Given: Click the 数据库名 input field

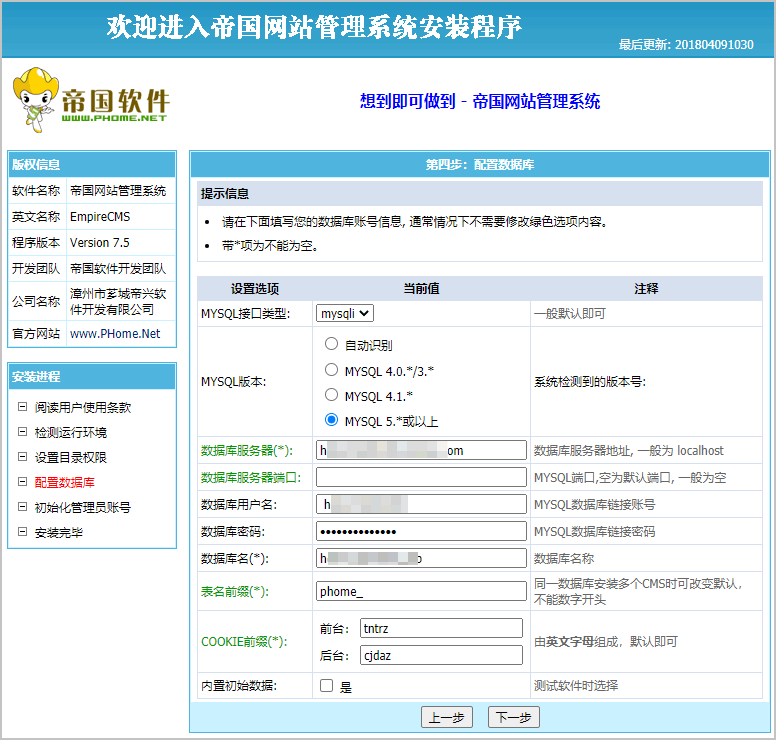Looking at the screenshot, I should [x=421, y=558].
